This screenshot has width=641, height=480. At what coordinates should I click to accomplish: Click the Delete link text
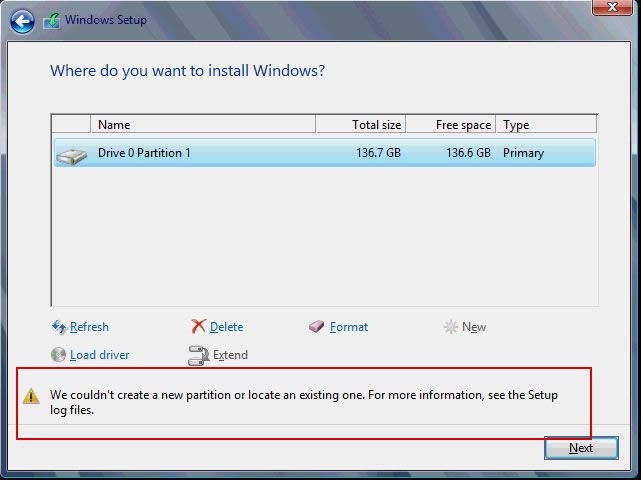click(226, 327)
